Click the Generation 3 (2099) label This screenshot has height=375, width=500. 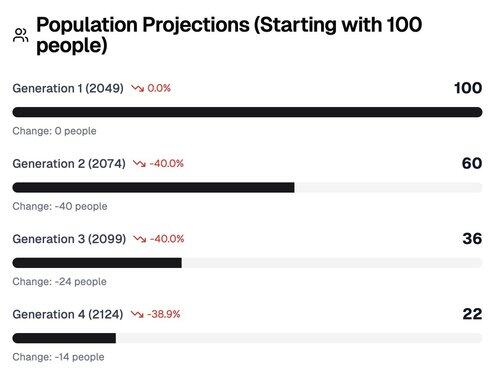(69, 239)
